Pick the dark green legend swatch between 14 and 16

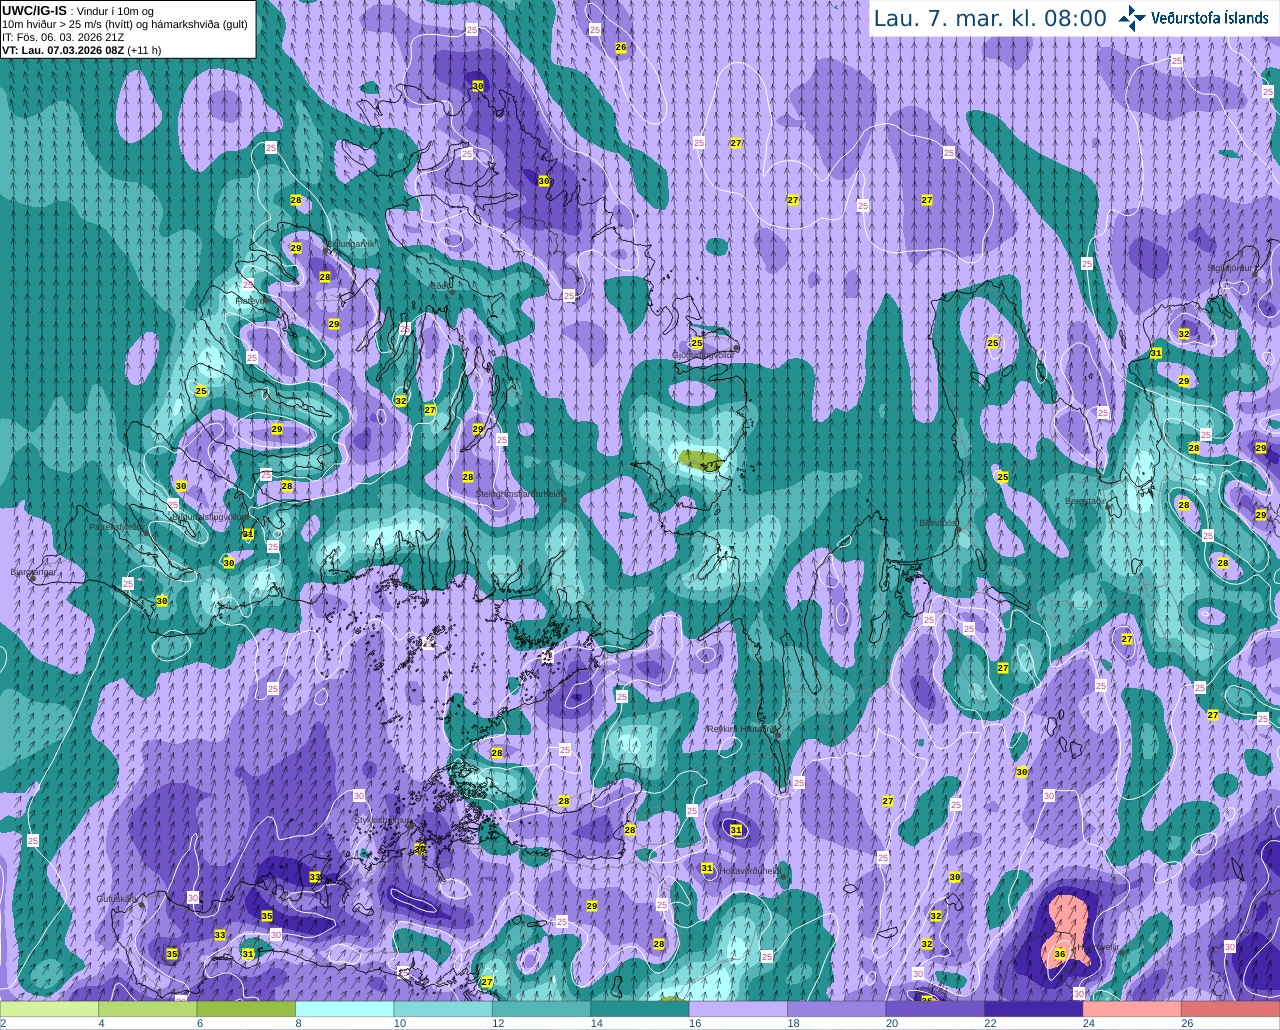click(x=640, y=1009)
